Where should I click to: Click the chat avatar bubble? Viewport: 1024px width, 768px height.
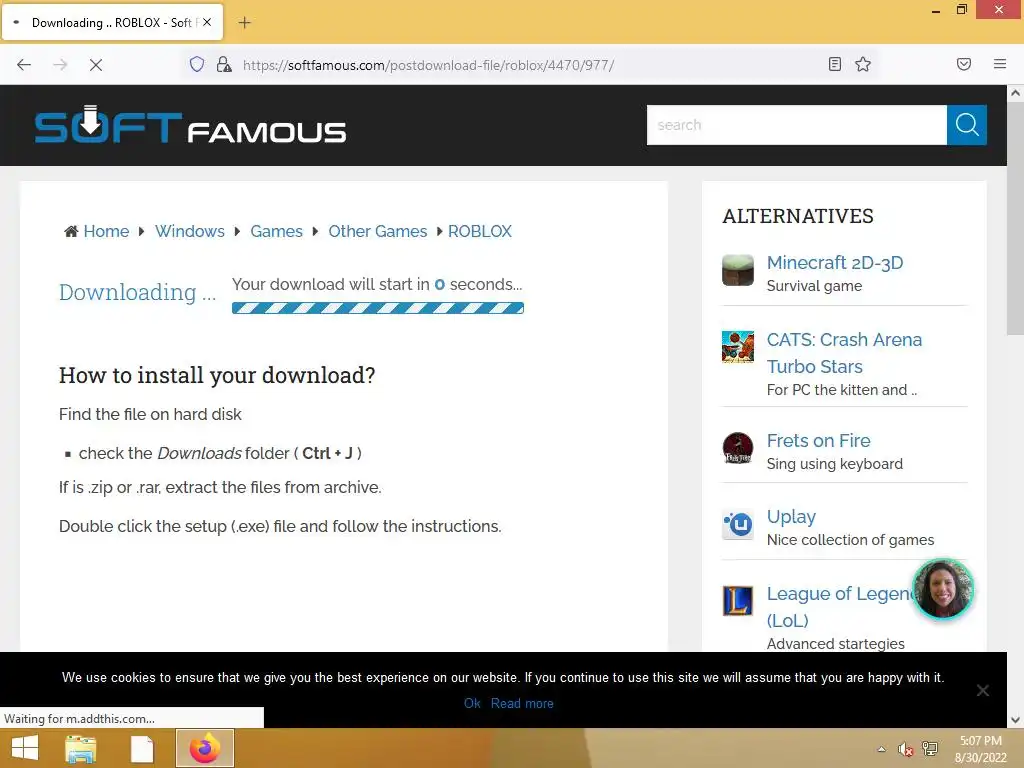tap(942, 589)
